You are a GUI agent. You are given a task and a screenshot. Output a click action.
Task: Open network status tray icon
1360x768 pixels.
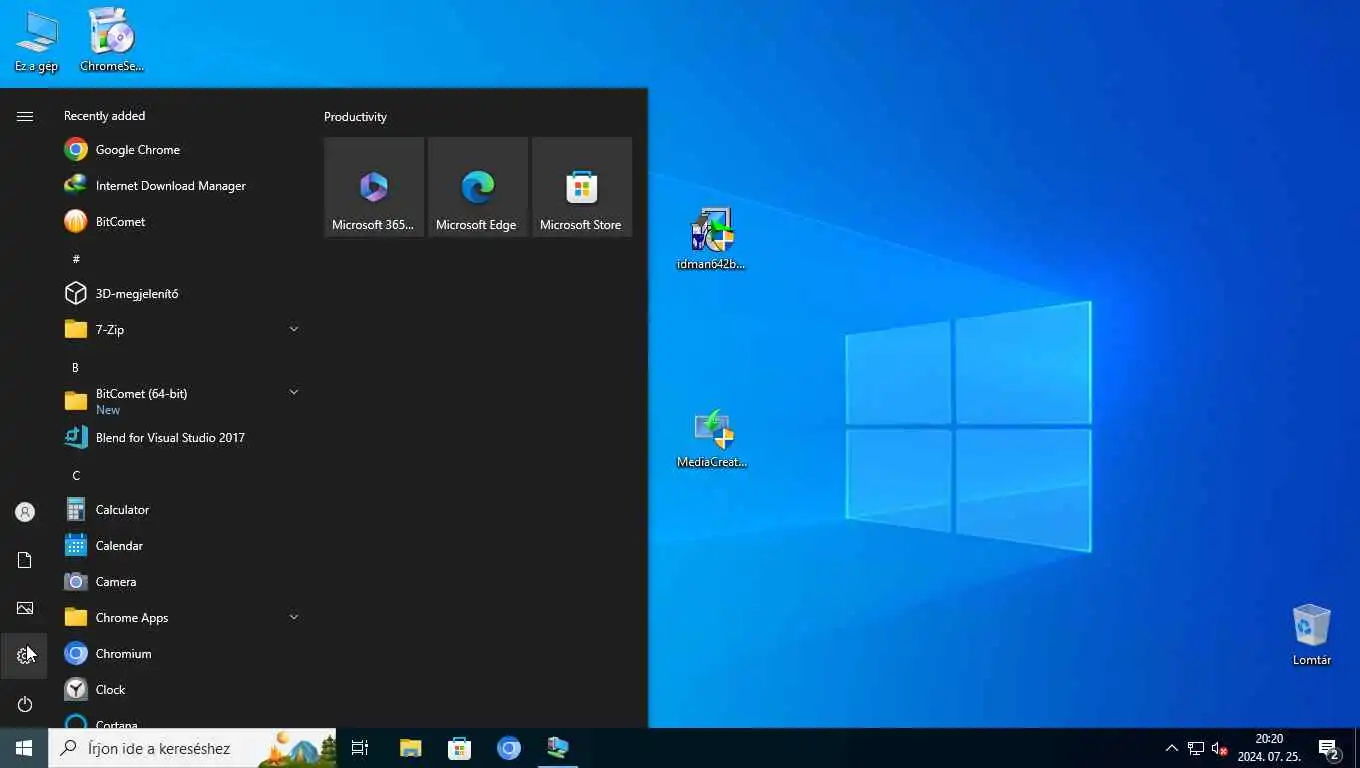1196,748
